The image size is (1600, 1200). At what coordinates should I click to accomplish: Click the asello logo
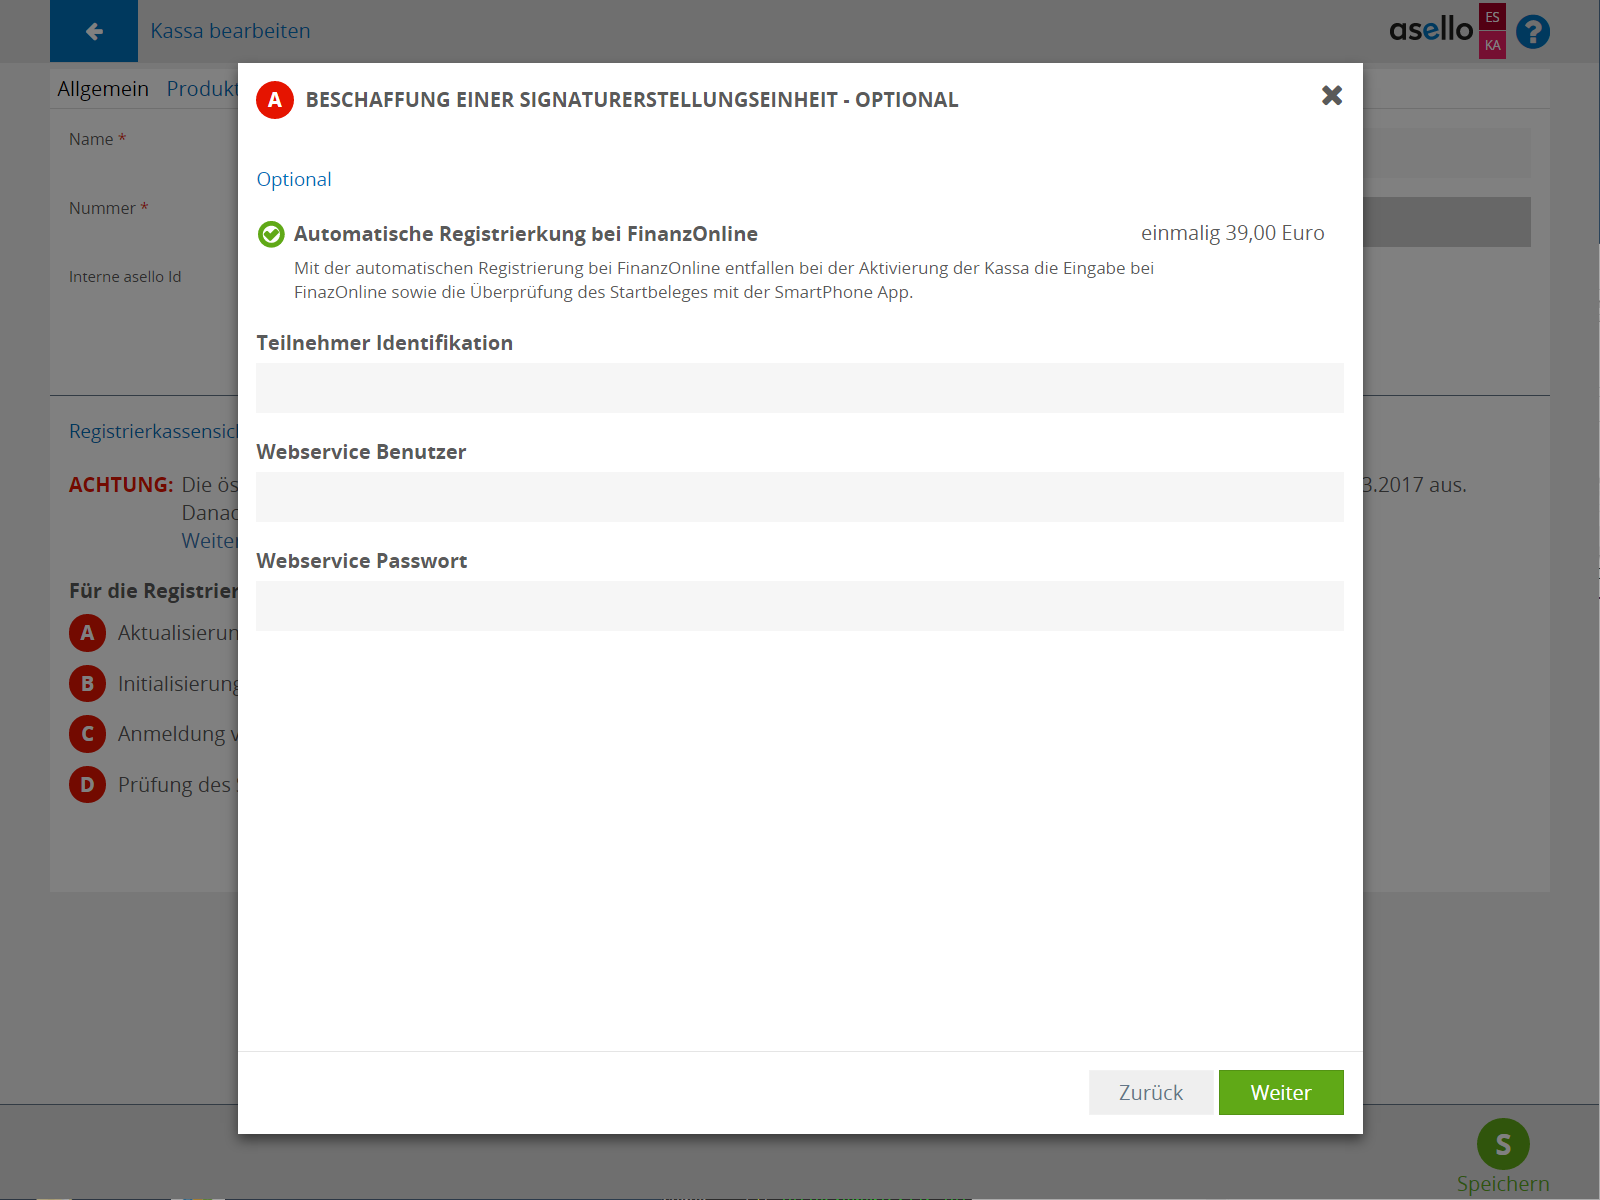pos(1430,30)
